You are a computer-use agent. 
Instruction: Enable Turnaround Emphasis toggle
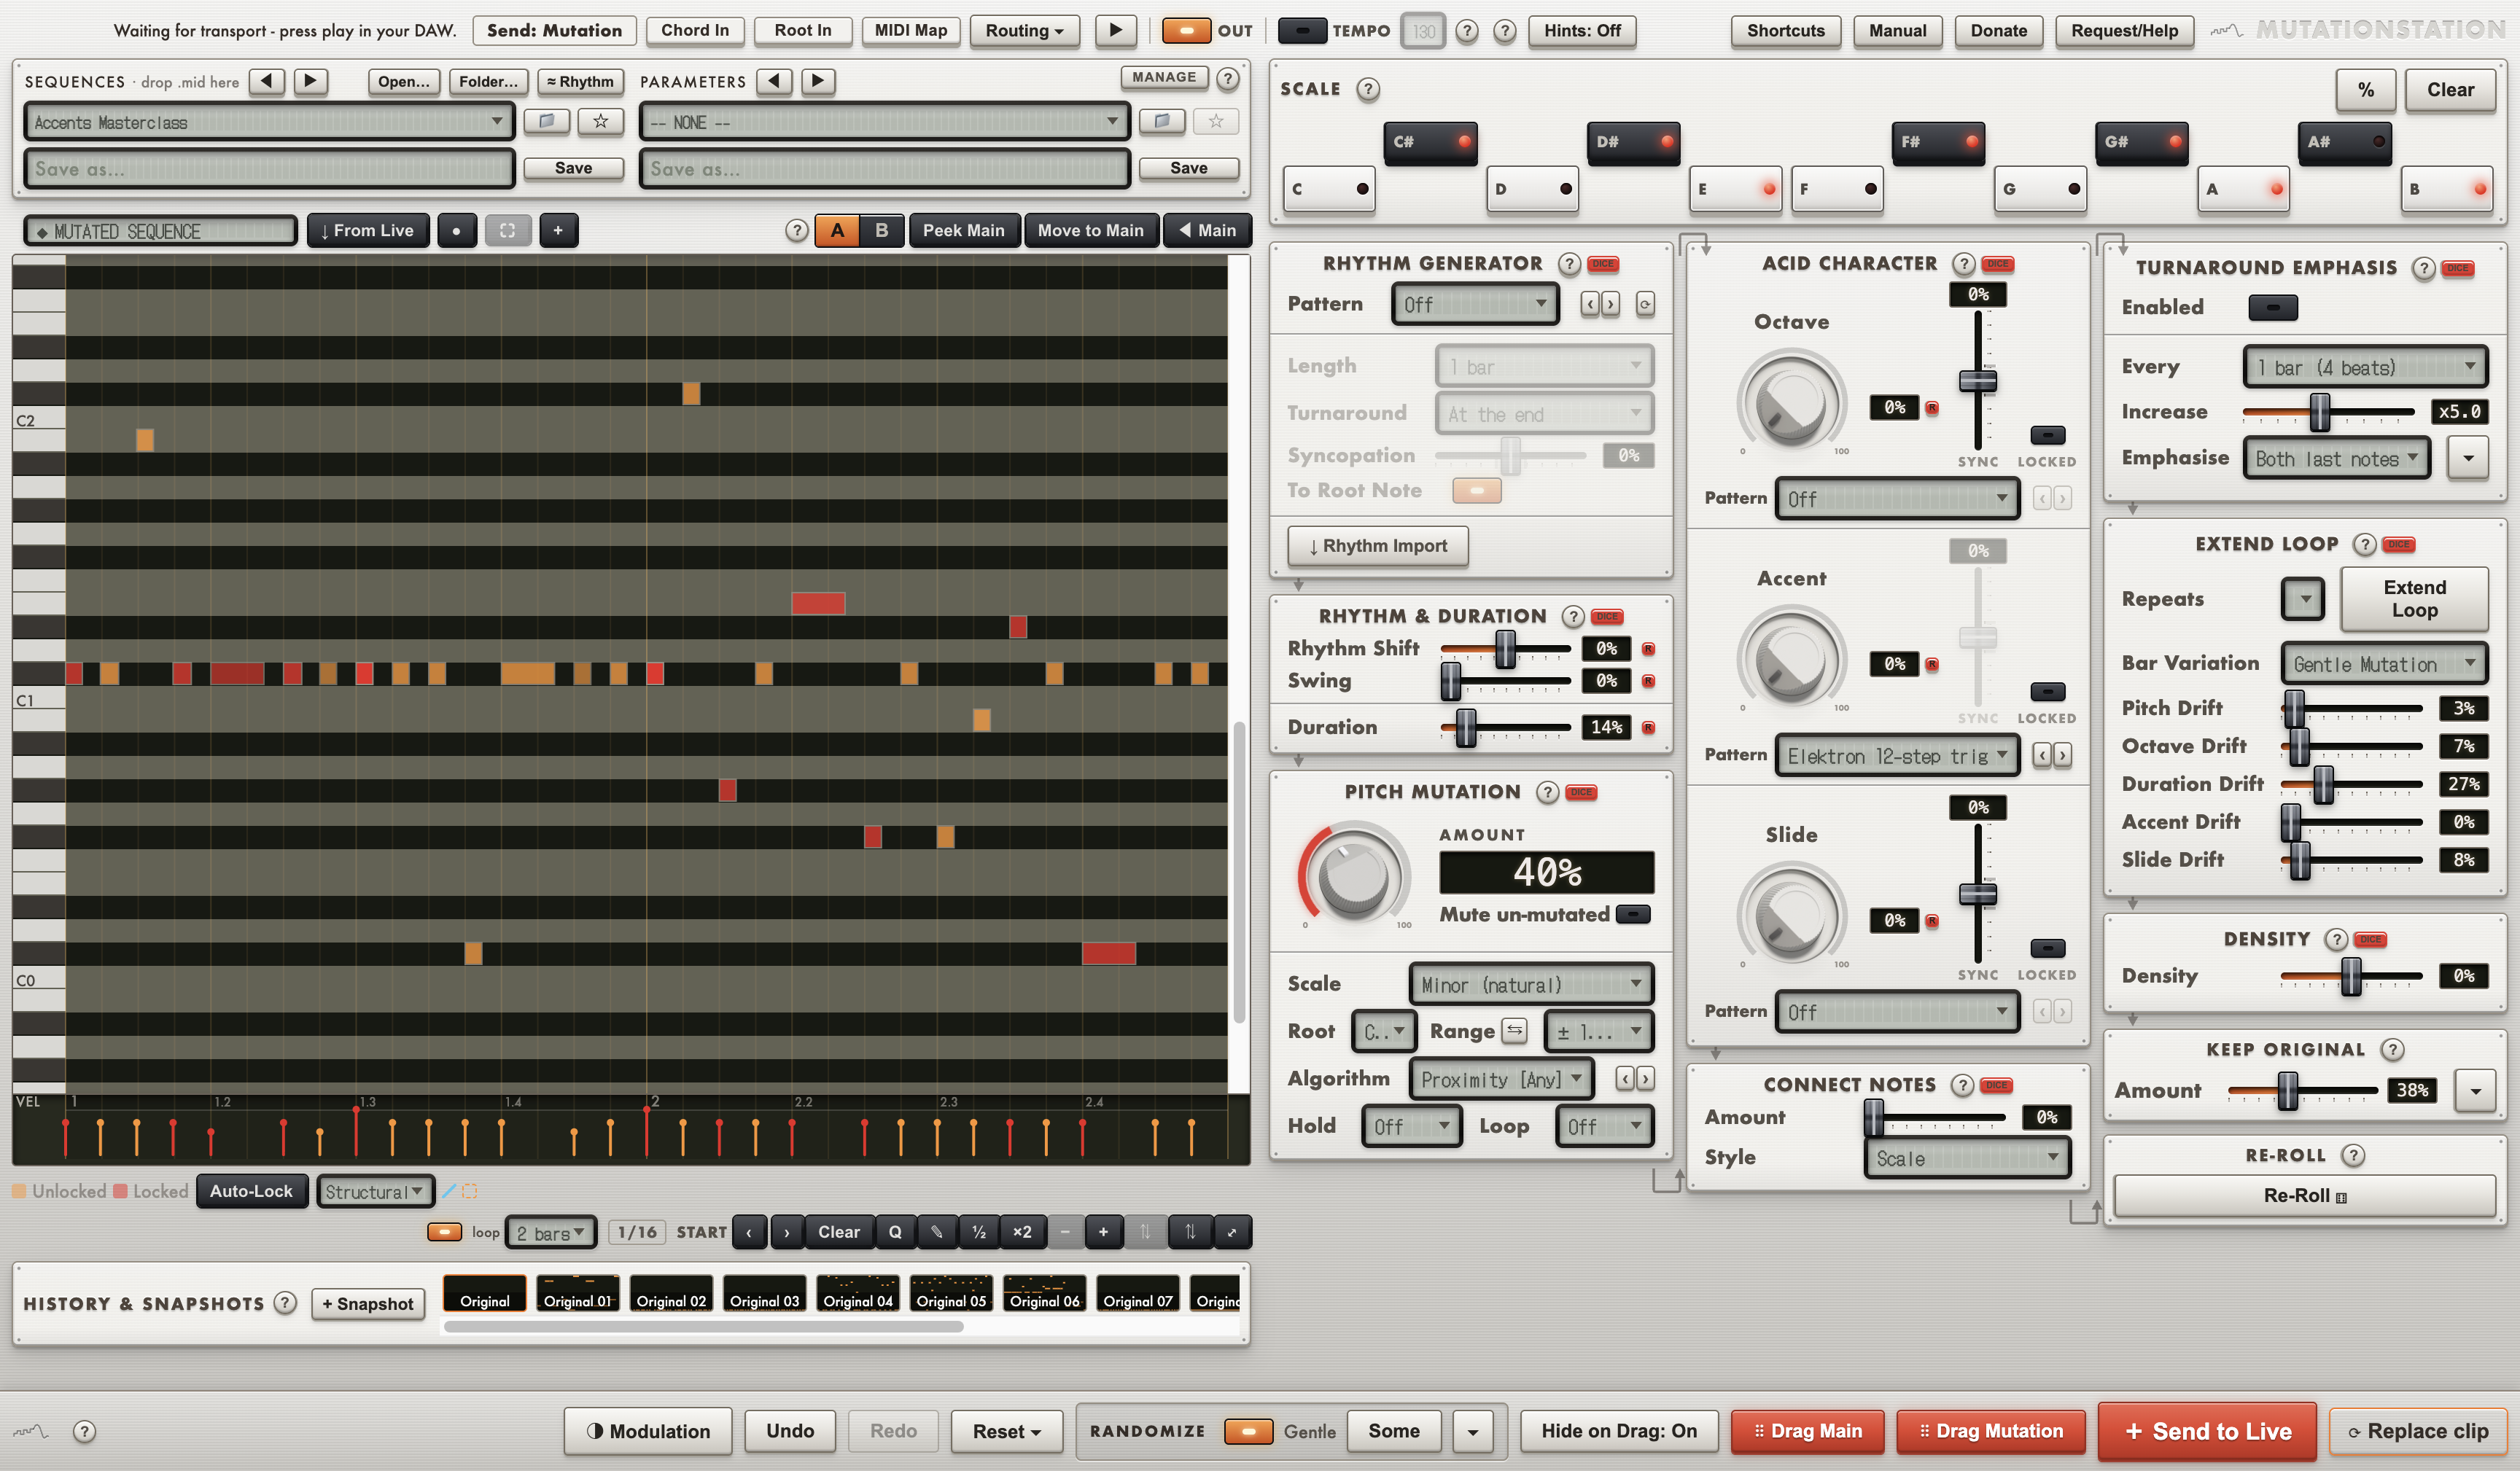pos(2272,307)
